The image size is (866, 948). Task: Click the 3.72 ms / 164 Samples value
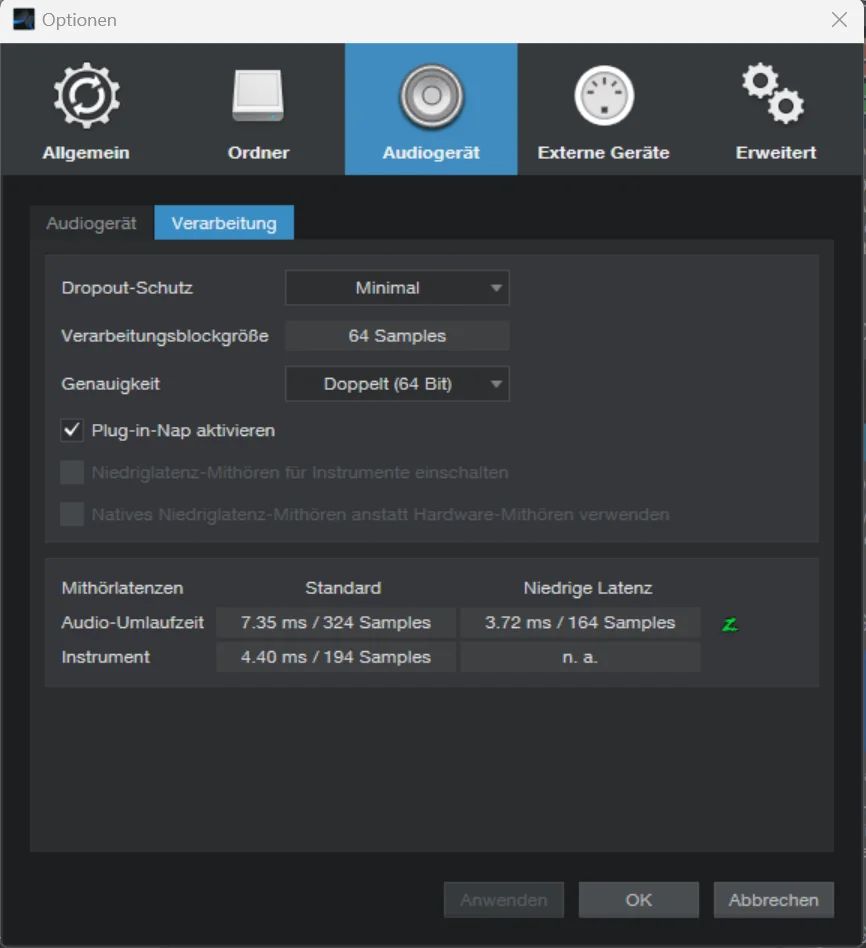click(x=580, y=622)
